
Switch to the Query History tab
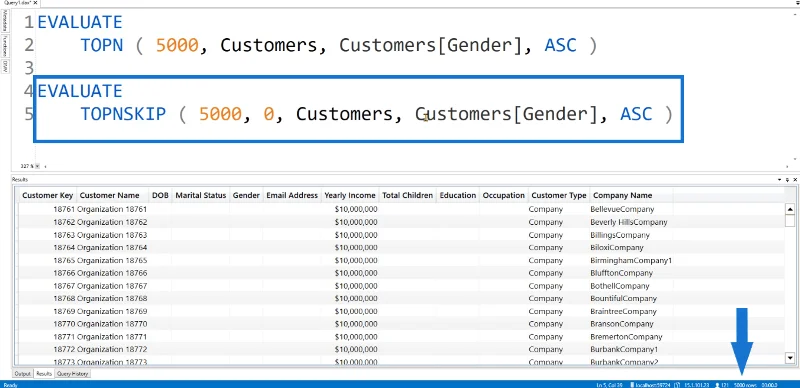(x=72, y=374)
